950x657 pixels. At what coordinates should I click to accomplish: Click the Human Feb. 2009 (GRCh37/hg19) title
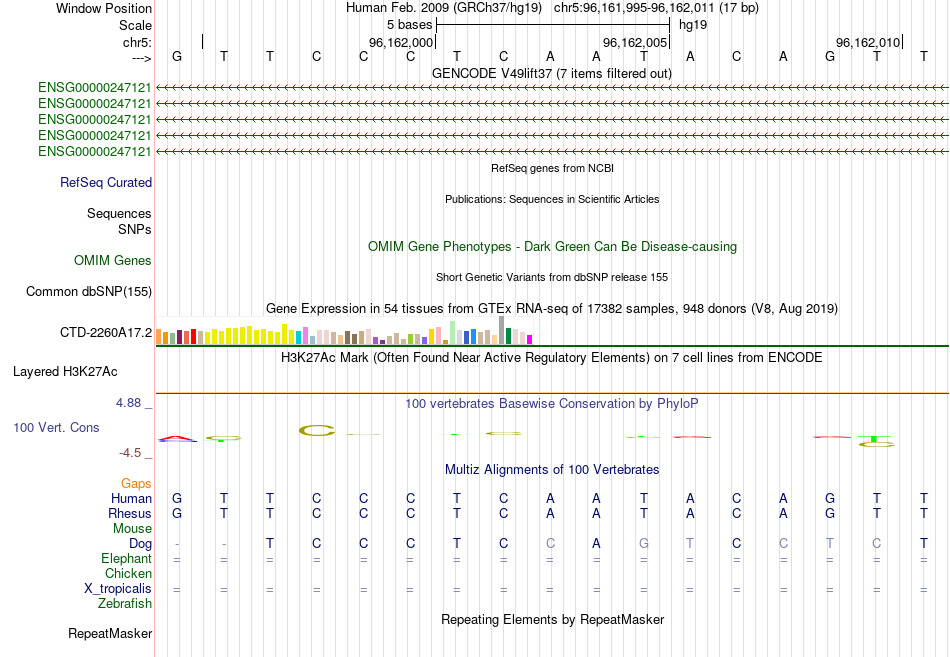tap(446, 8)
